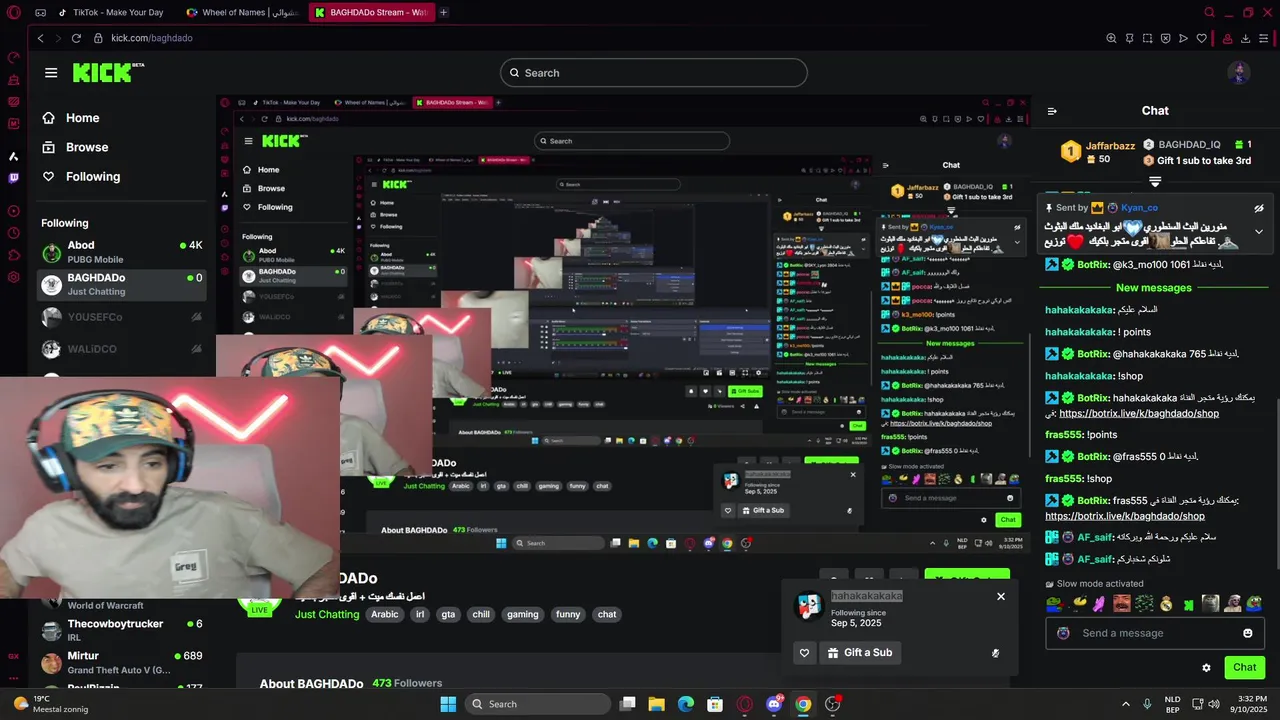Go to Home in Kick sidebar
The height and width of the screenshot is (720, 1280).
click(70, 118)
